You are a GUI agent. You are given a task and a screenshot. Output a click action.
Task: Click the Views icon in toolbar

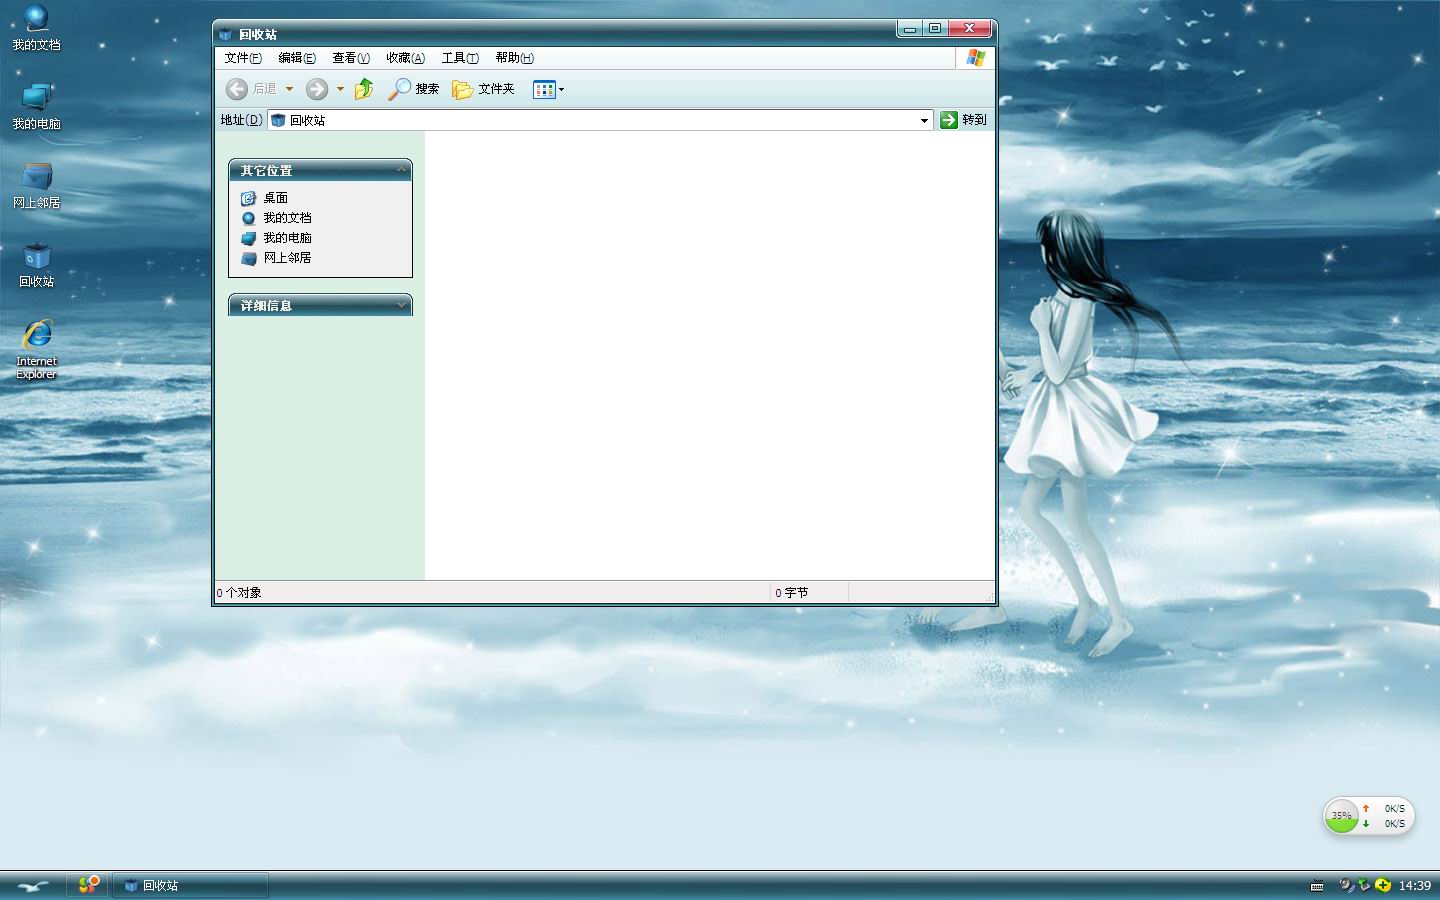point(544,89)
